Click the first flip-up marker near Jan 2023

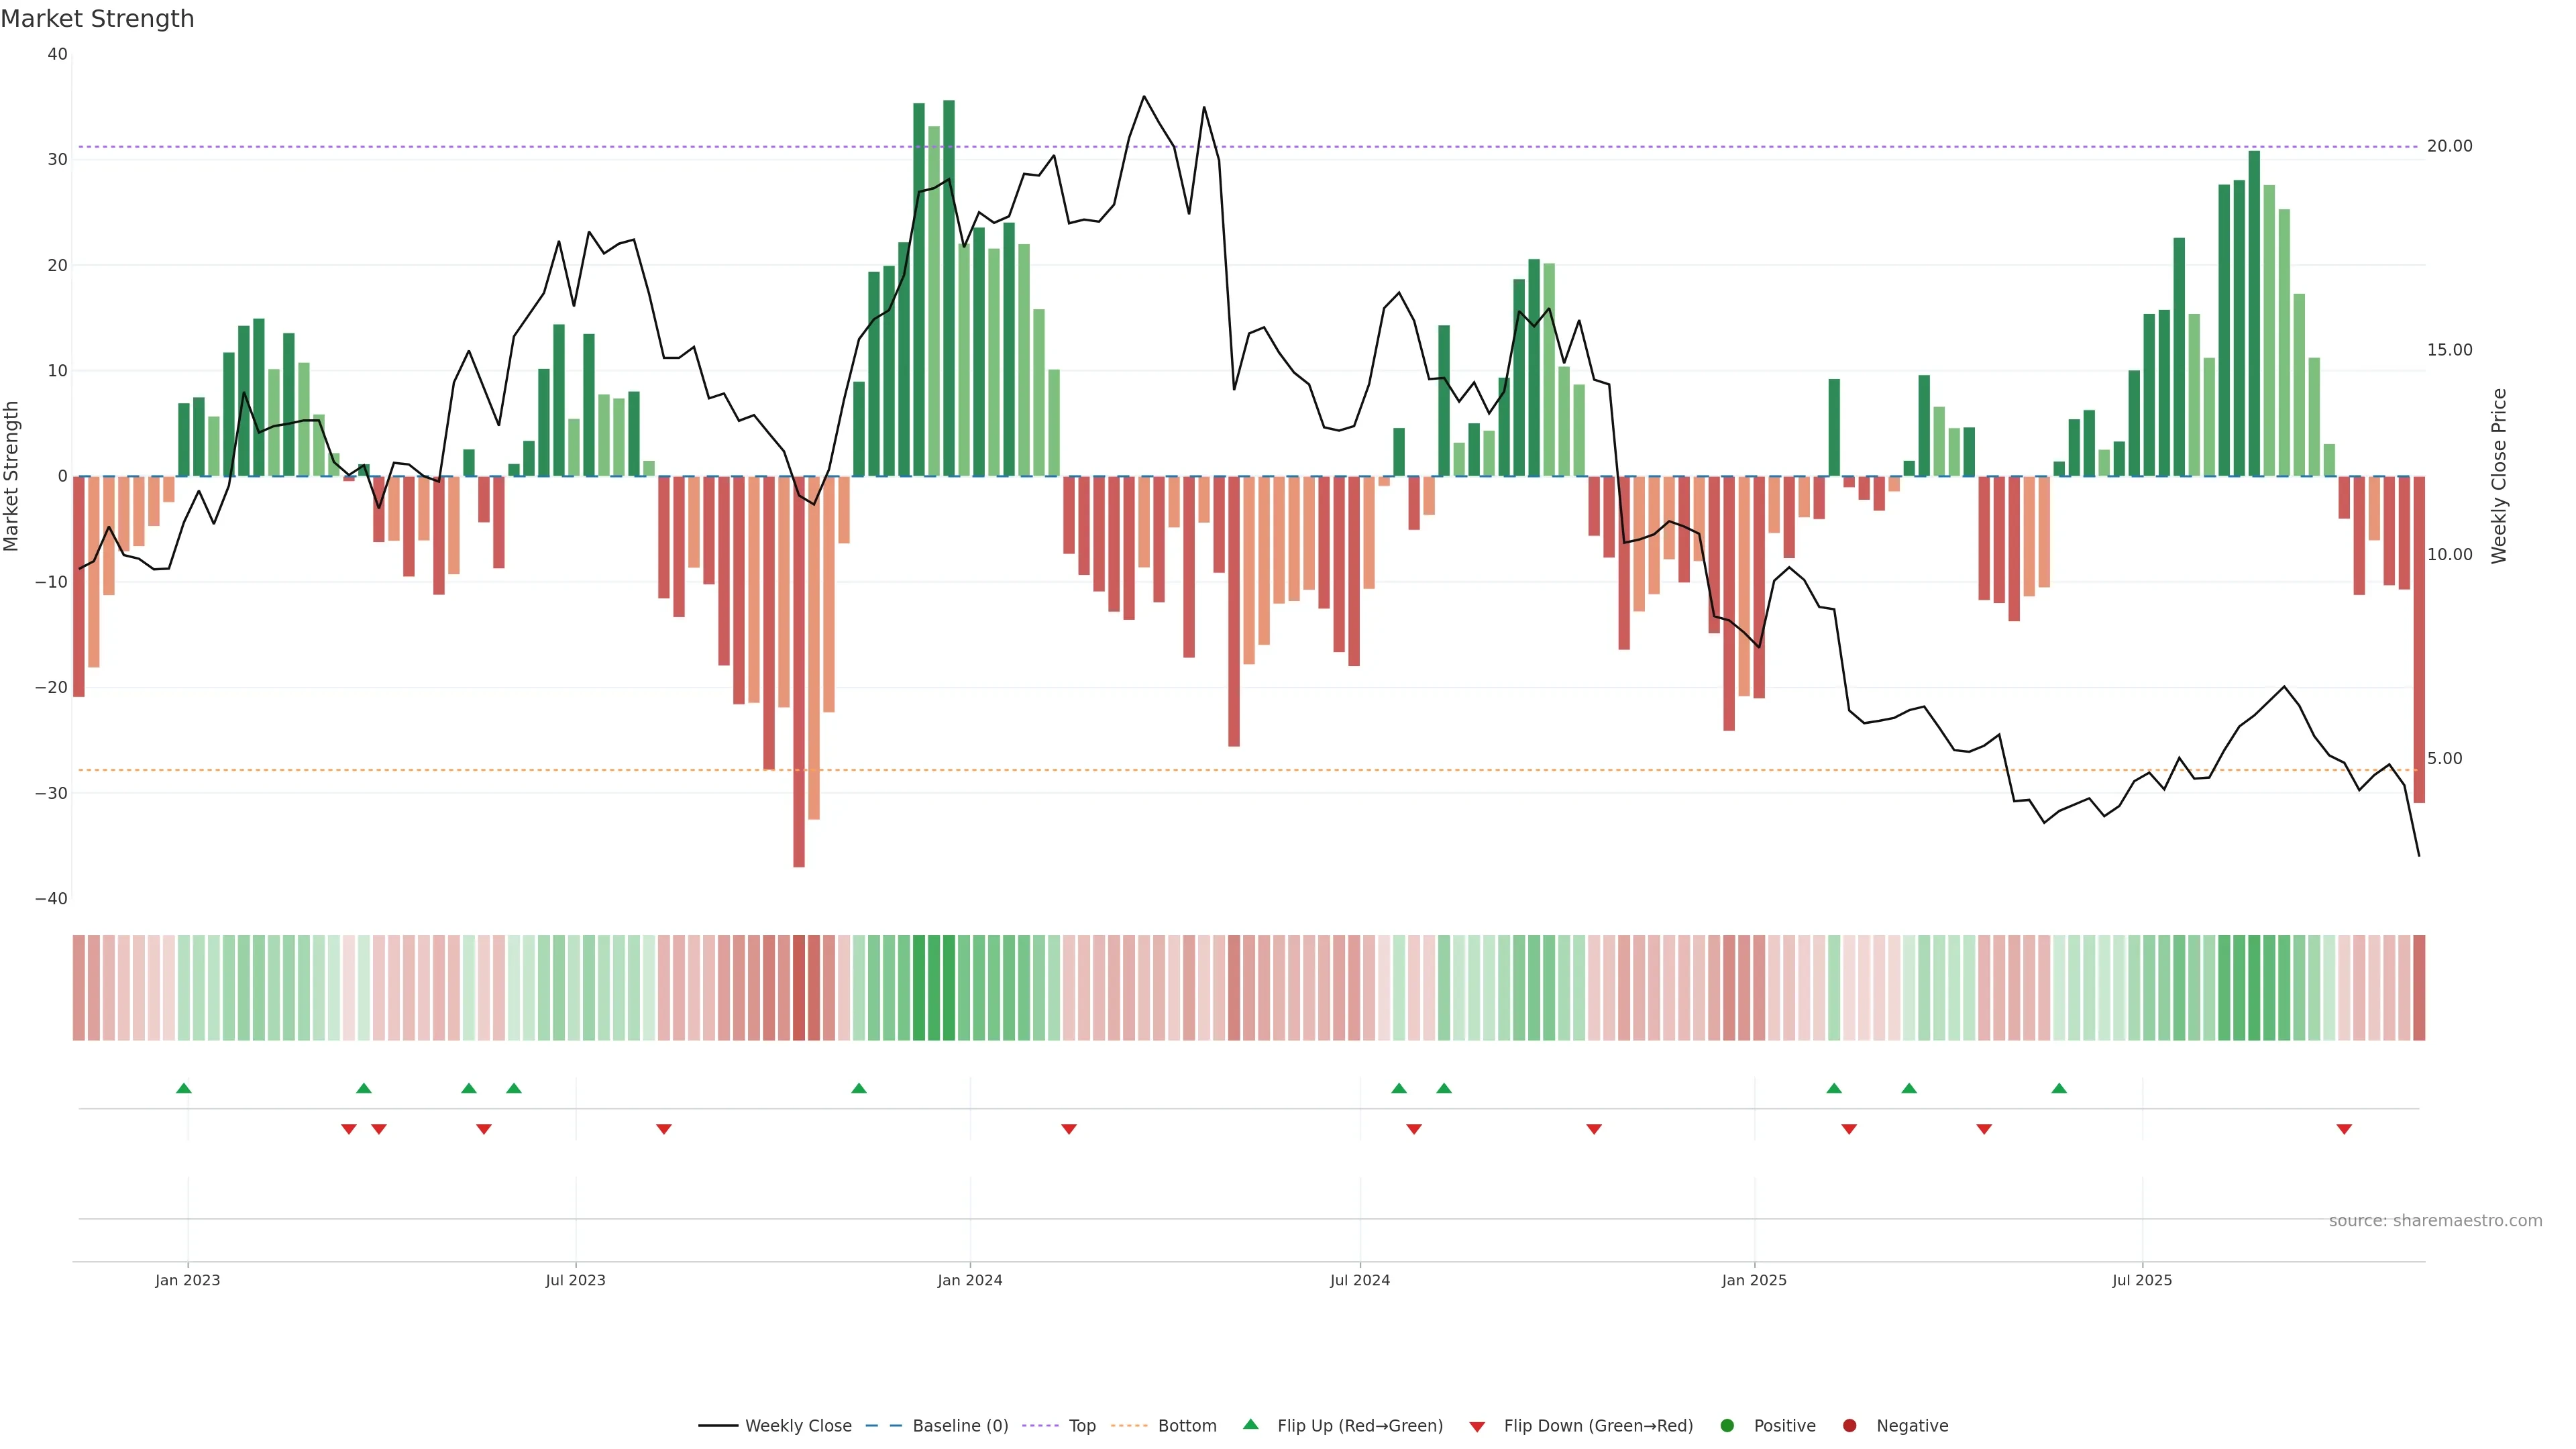[x=184, y=1088]
